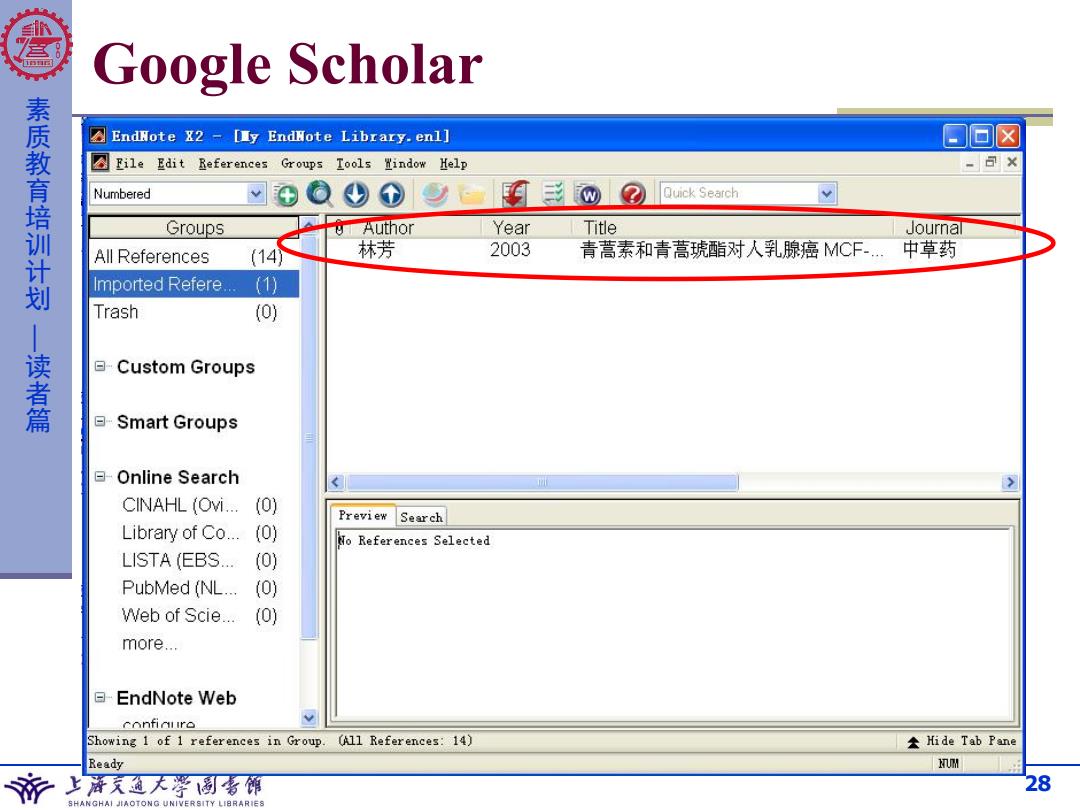
Task: Open the References menu
Action: [x=233, y=163]
